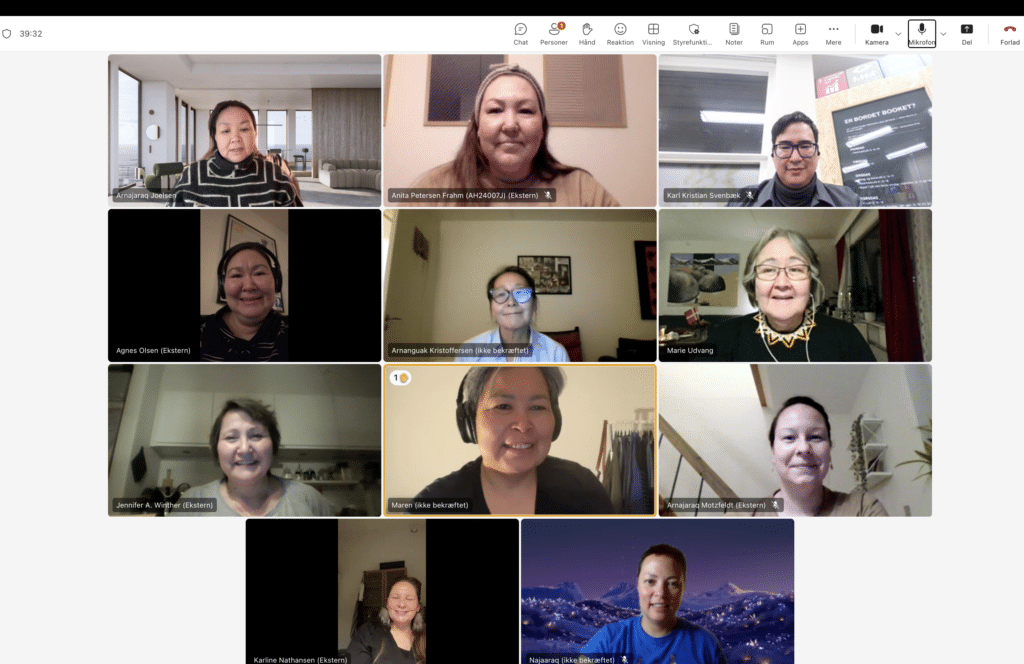Expand the Mikrofon options arrow

pyautogui.click(x=943, y=33)
